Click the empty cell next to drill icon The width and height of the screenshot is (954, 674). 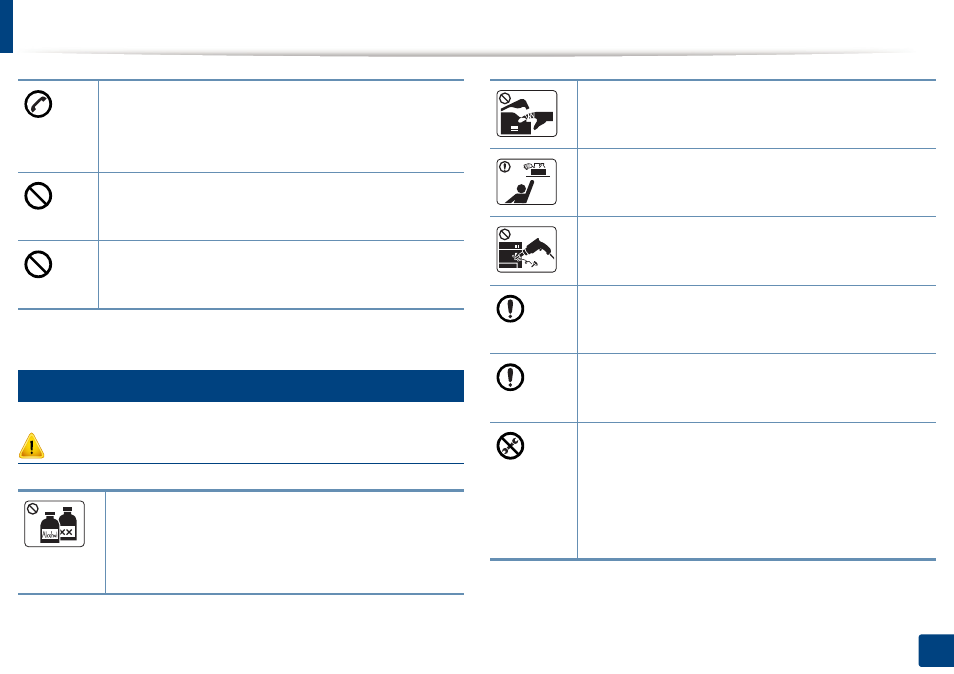click(x=756, y=251)
